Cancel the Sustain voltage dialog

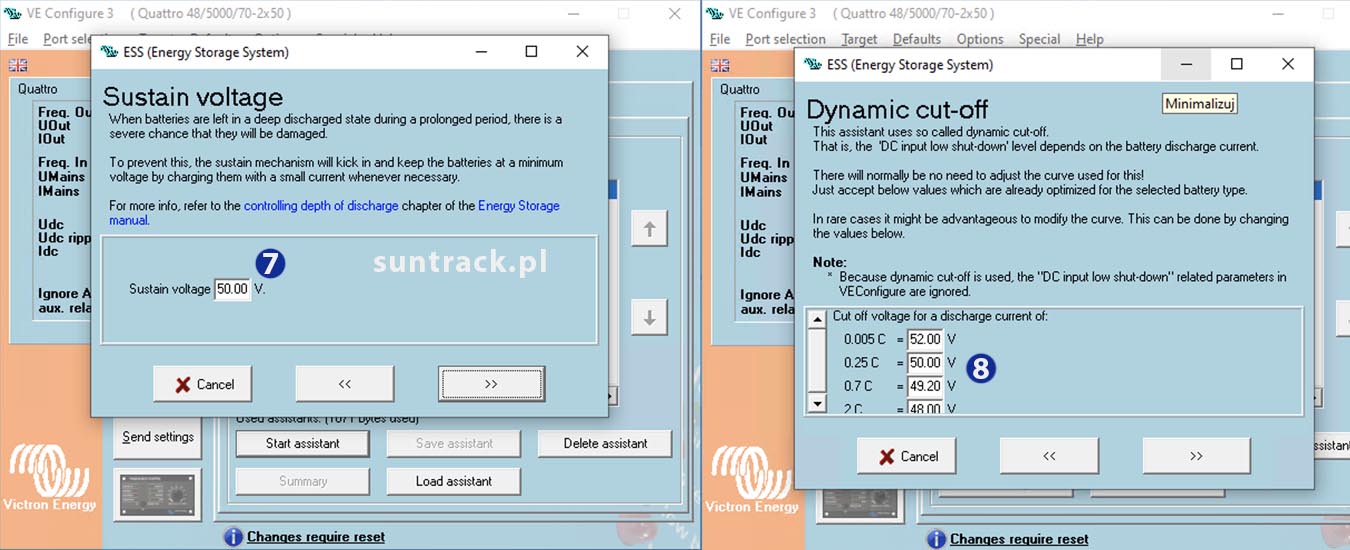[x=202, y=384]
